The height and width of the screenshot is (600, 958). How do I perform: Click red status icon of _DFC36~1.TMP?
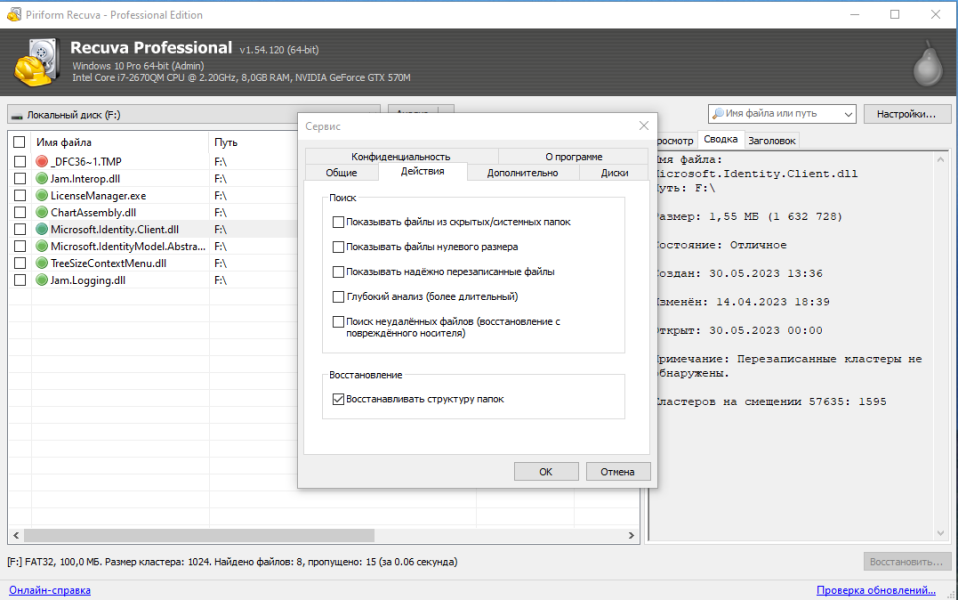42,161
